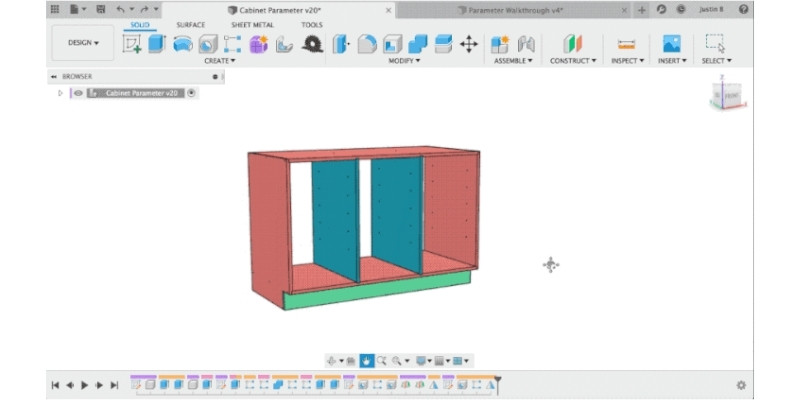Click the Joint tool icon
This screenshot has width=800, height=400.
pos(526,44)
